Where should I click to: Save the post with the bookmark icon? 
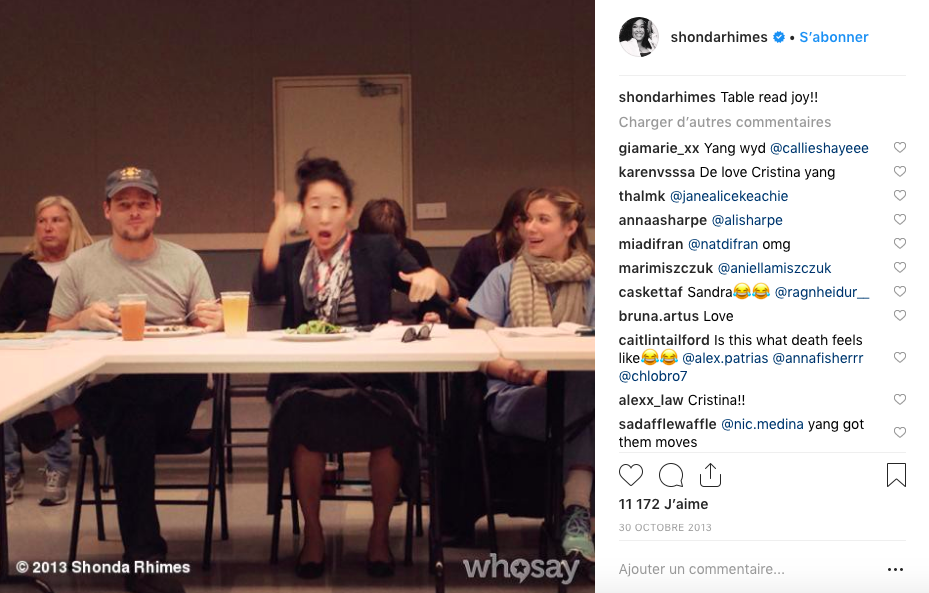coord(896,475)
